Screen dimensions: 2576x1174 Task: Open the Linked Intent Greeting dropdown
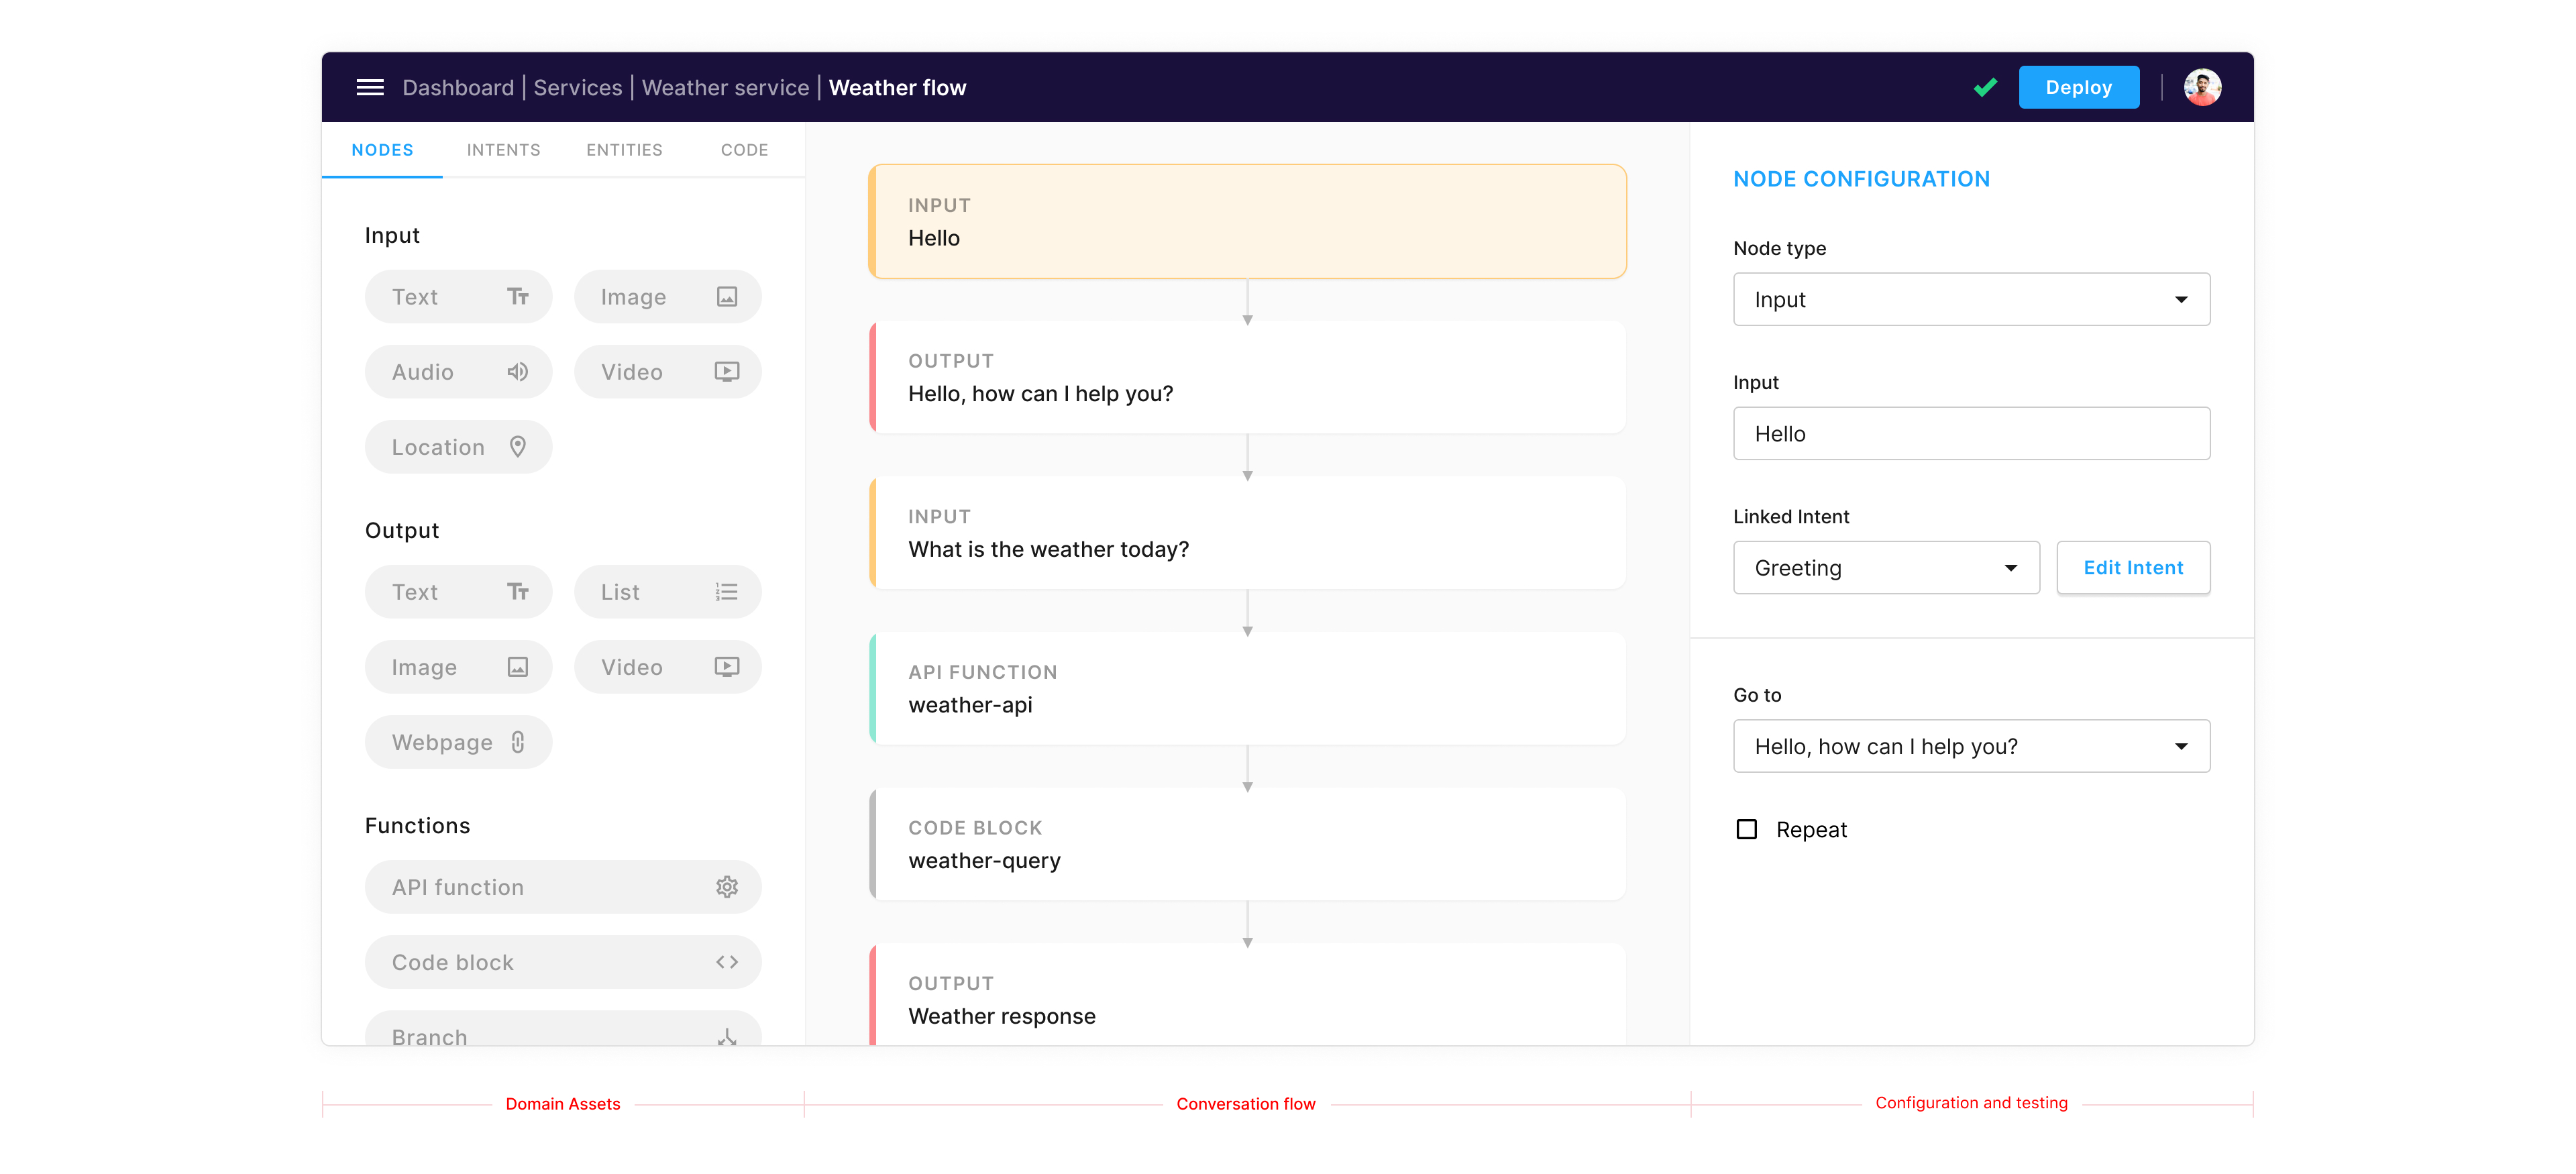pos(1886,568)
